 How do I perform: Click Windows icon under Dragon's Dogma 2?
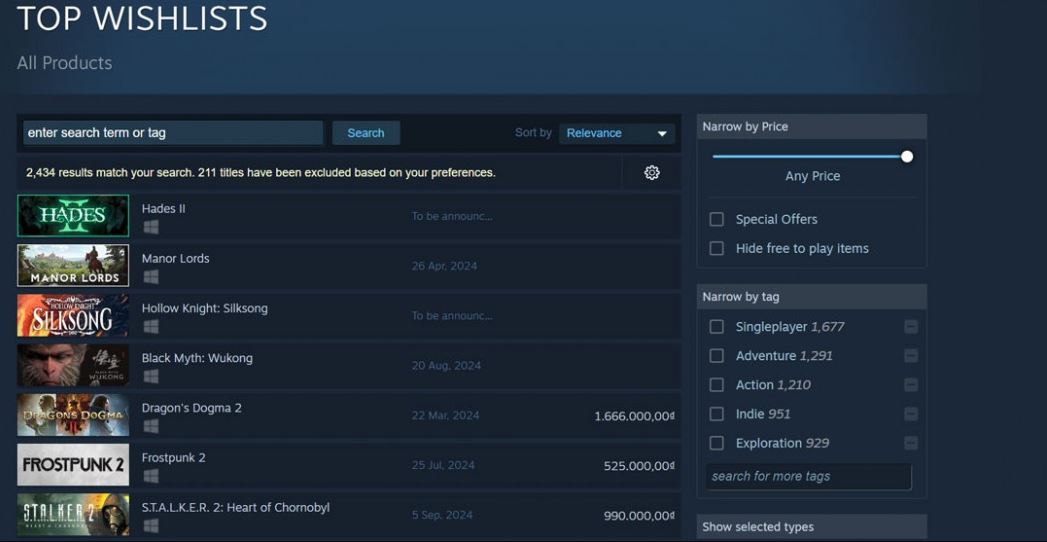pos(151,427)
